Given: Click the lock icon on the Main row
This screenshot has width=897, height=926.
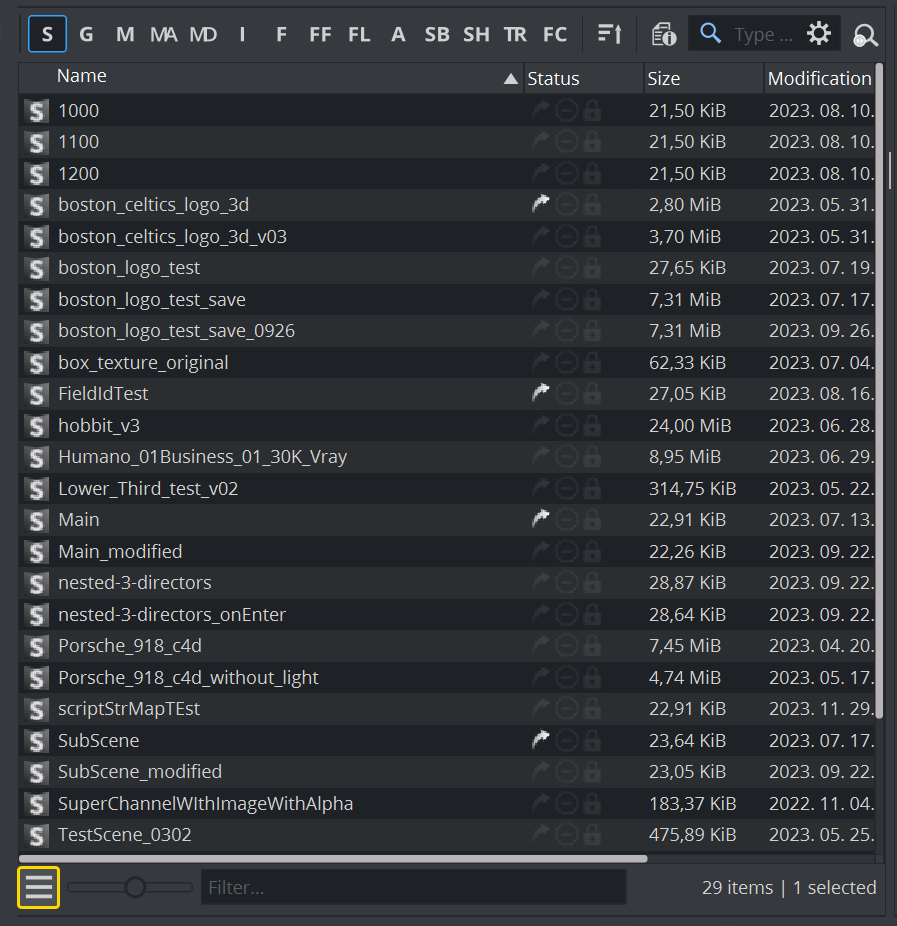Looking at the screenshot, I should pyautogui.click(x=592, y=520).
